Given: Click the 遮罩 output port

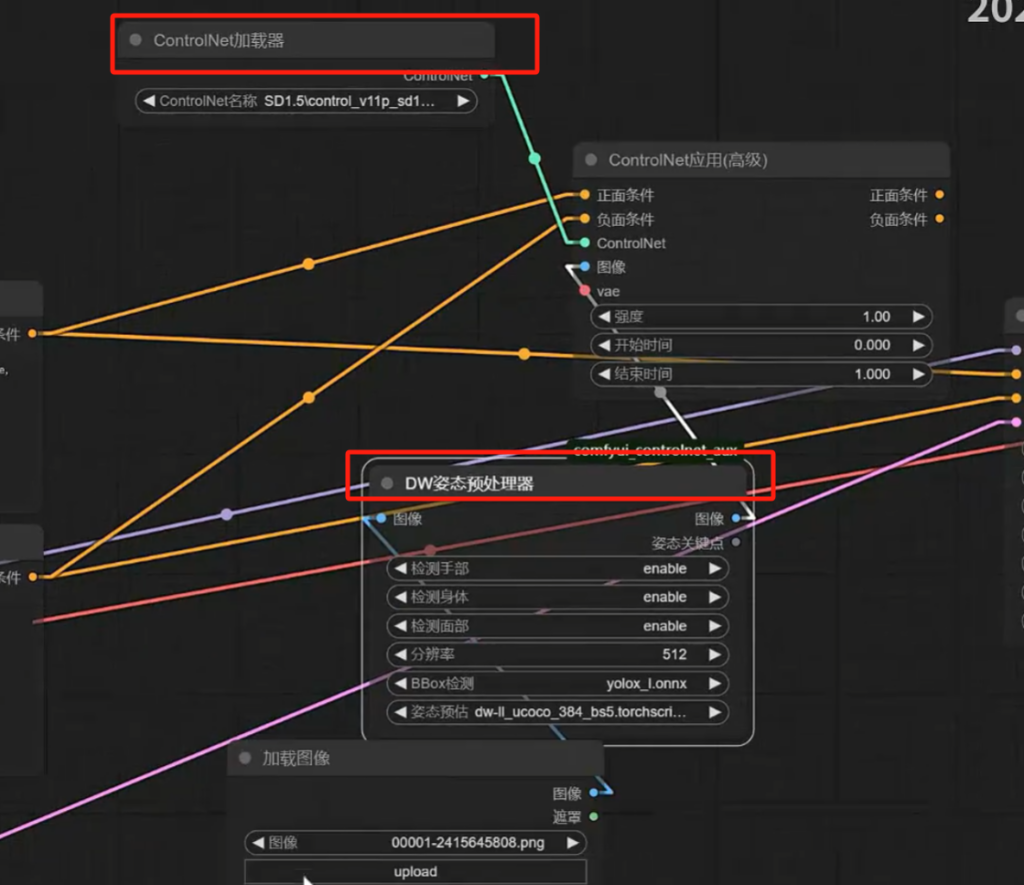Looking at the screenshot, I should click(x=594, y=817).
